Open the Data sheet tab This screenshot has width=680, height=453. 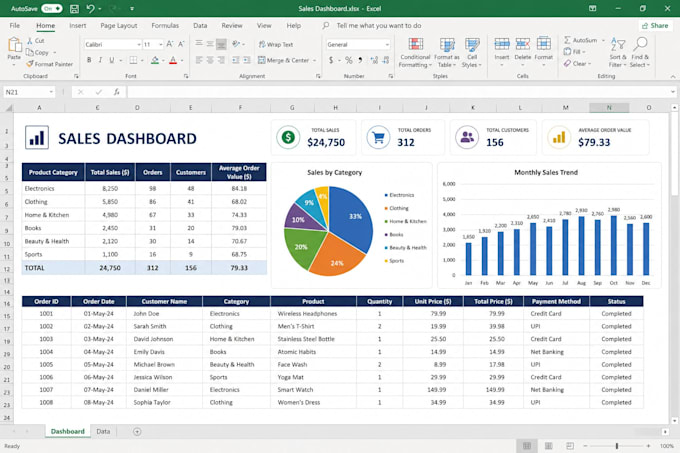(103, 431)
